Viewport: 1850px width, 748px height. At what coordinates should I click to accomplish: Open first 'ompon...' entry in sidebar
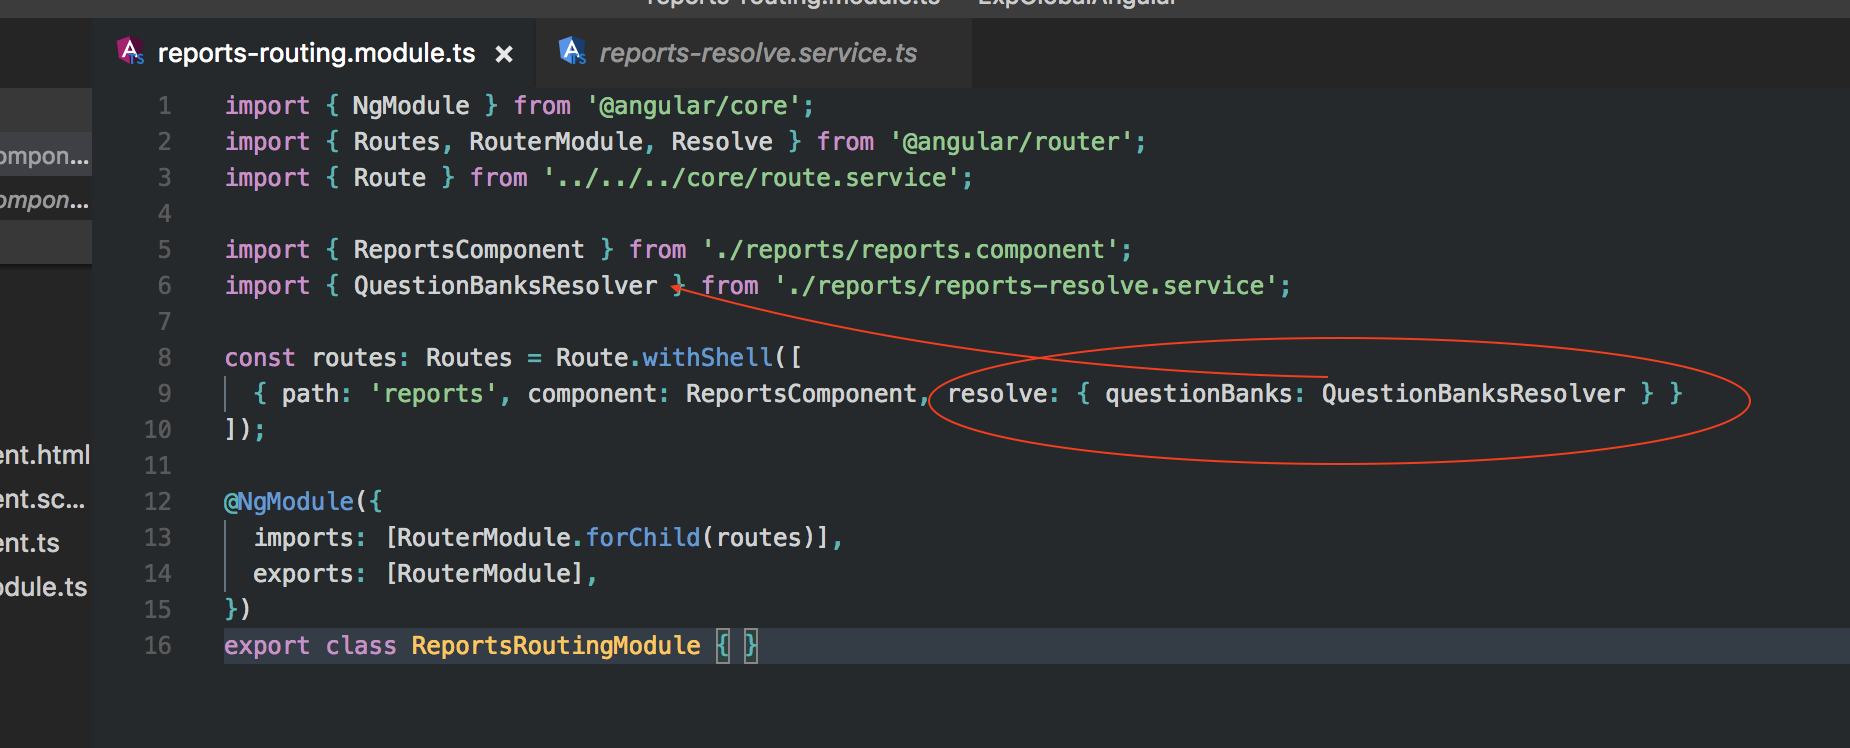(x=45, y=155)
